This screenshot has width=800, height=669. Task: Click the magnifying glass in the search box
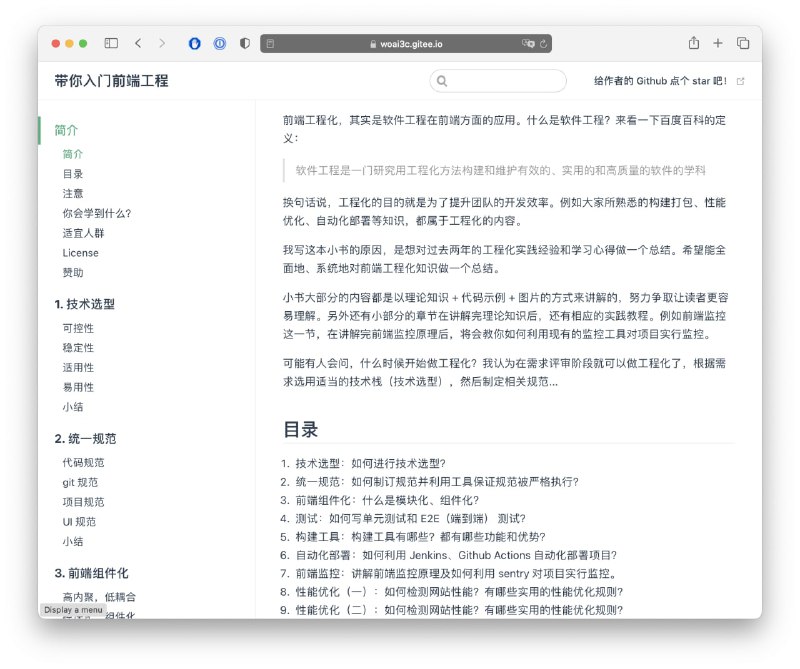pos(442,81)
